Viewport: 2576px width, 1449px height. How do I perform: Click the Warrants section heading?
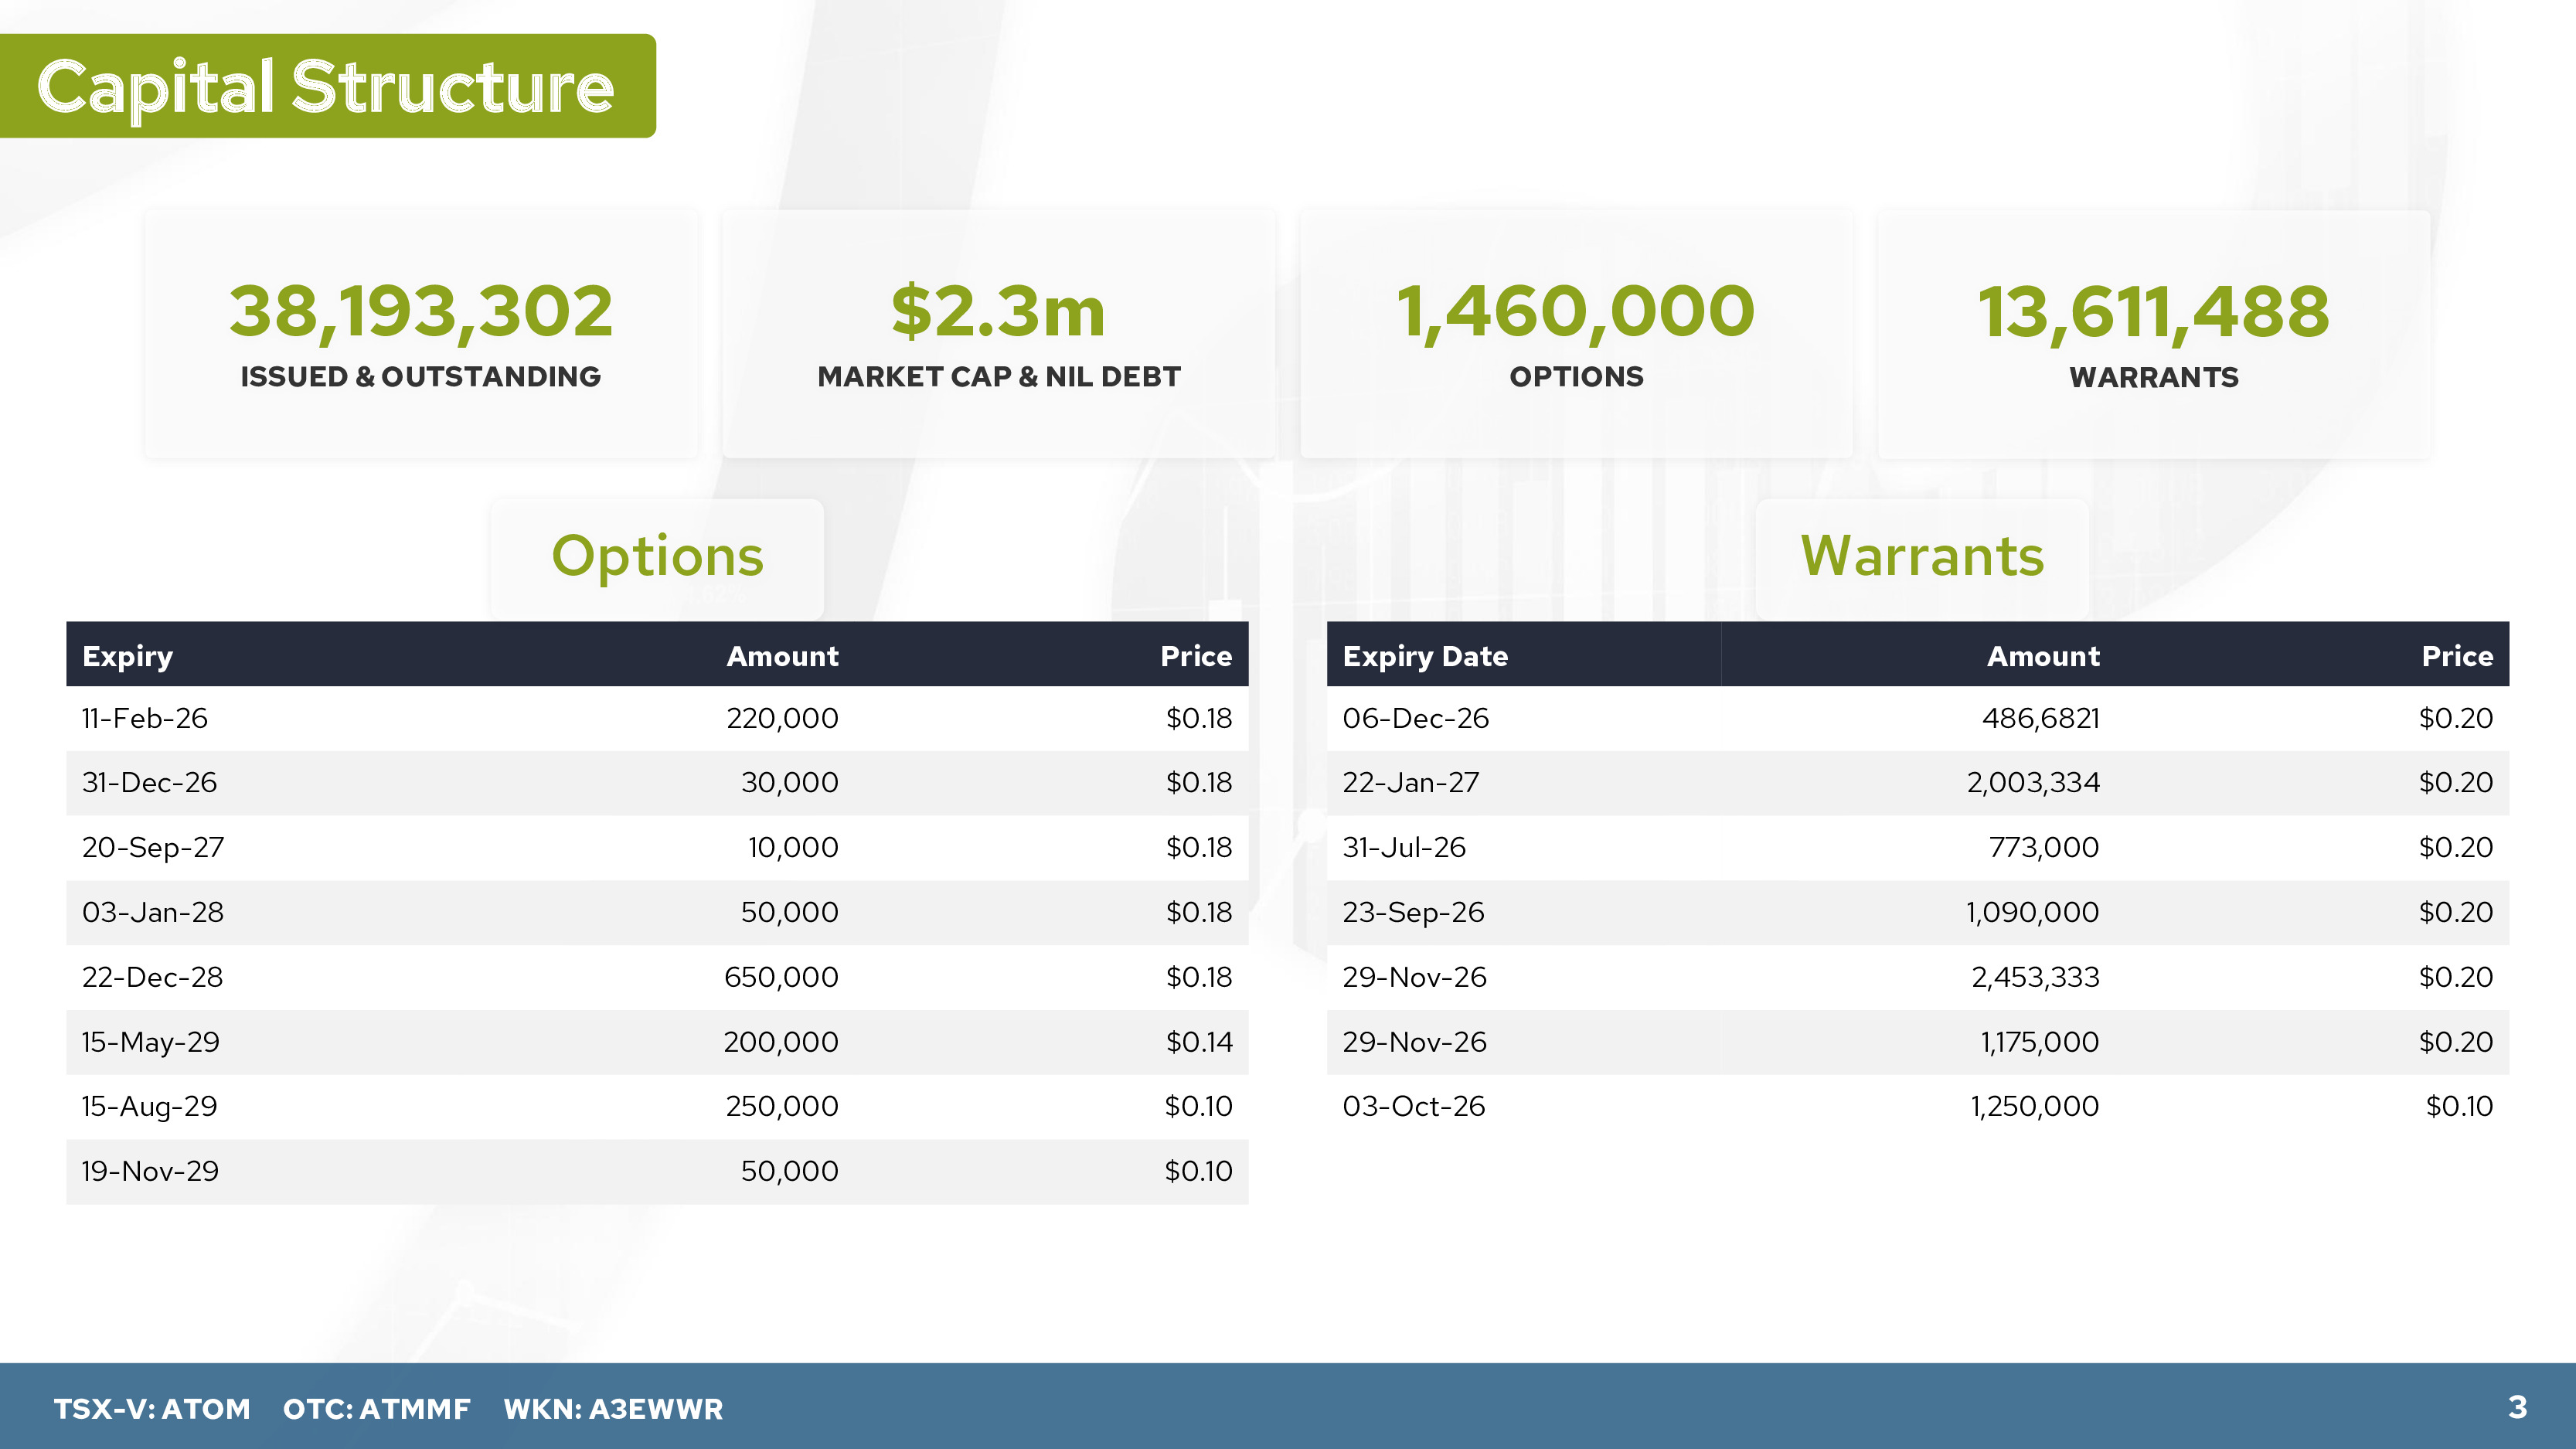(1922, 556)
